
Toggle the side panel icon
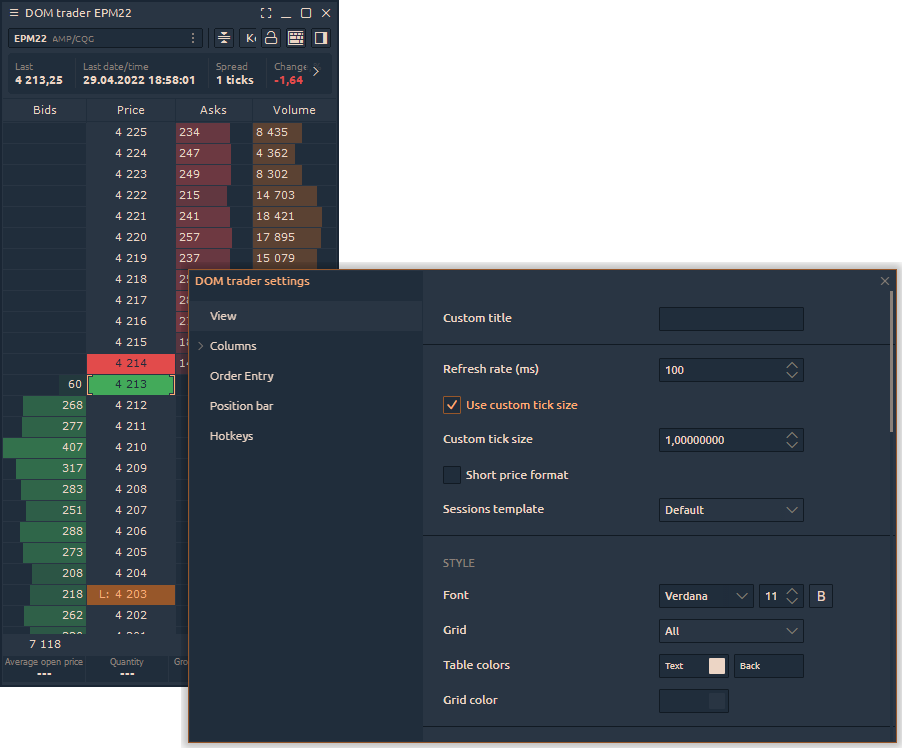pos(321,38)
